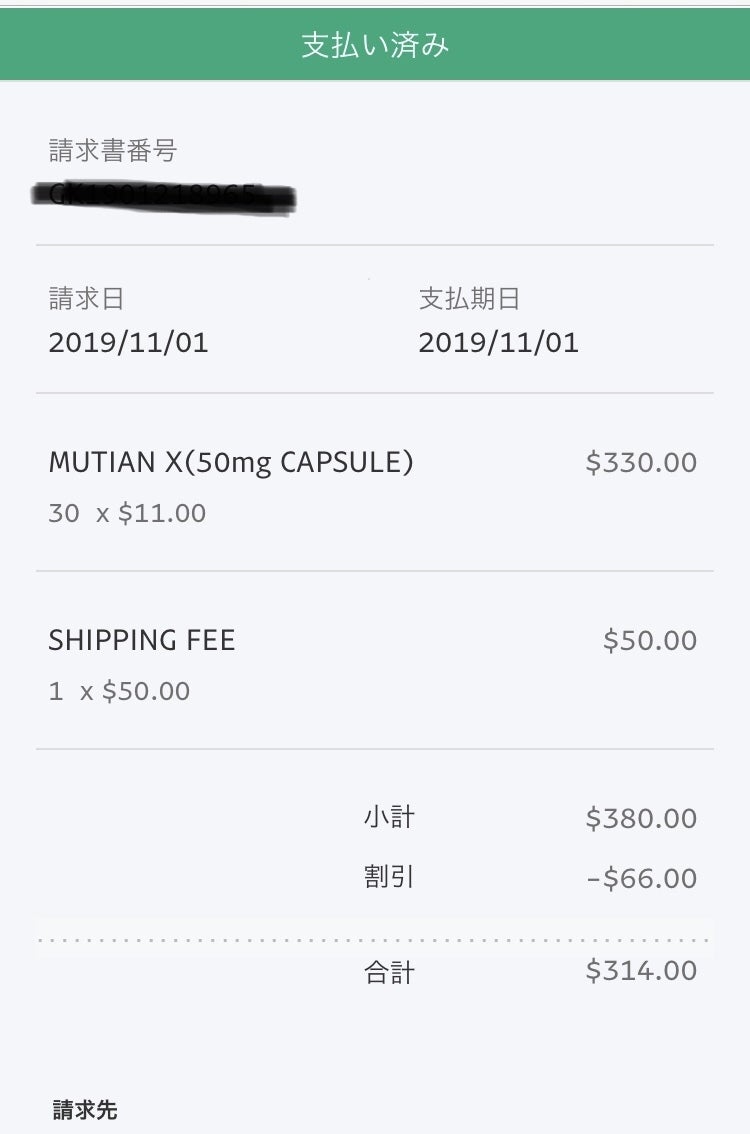Tap the green 支払い済み status banner
The width and height of the screenshot is (750, 1134).
(375, 45)
